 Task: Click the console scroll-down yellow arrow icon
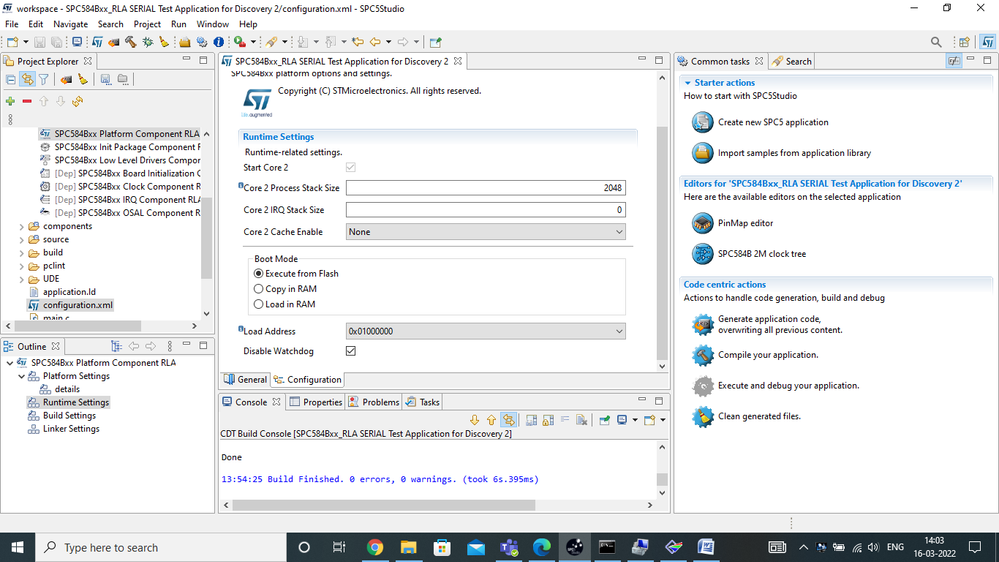[474, 420]
